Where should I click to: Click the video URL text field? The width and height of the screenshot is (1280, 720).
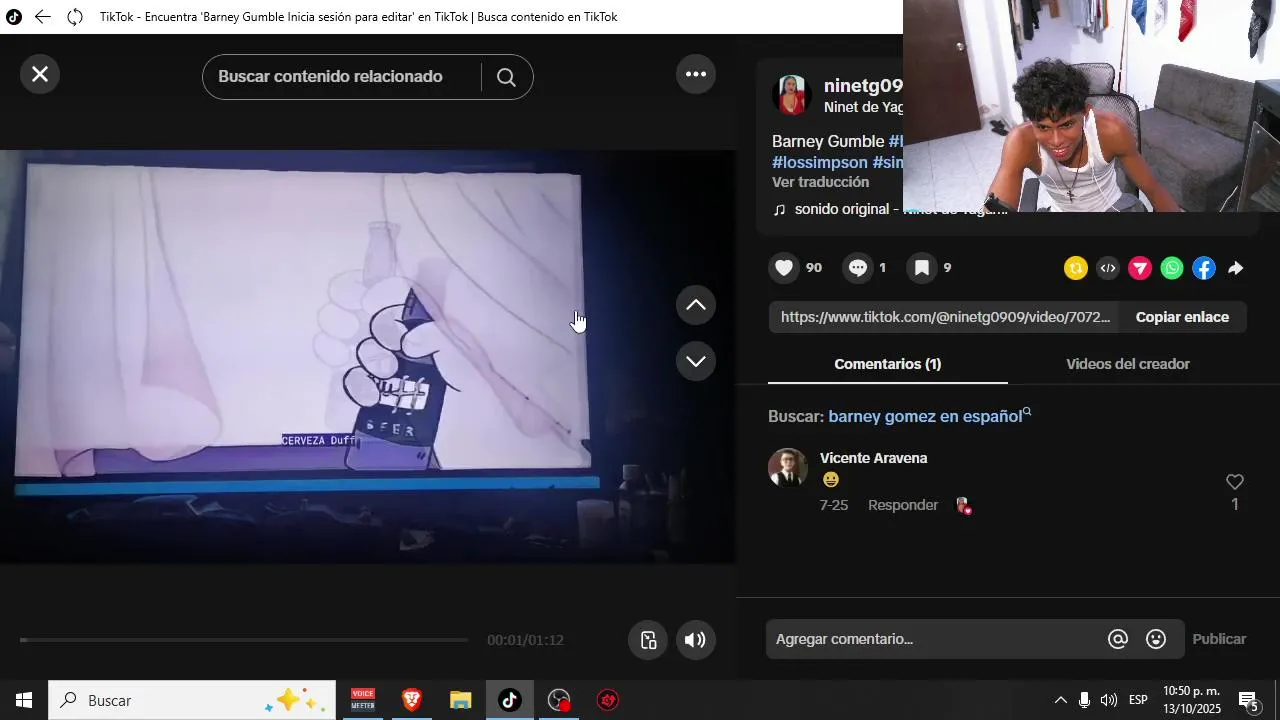(945, 317)
